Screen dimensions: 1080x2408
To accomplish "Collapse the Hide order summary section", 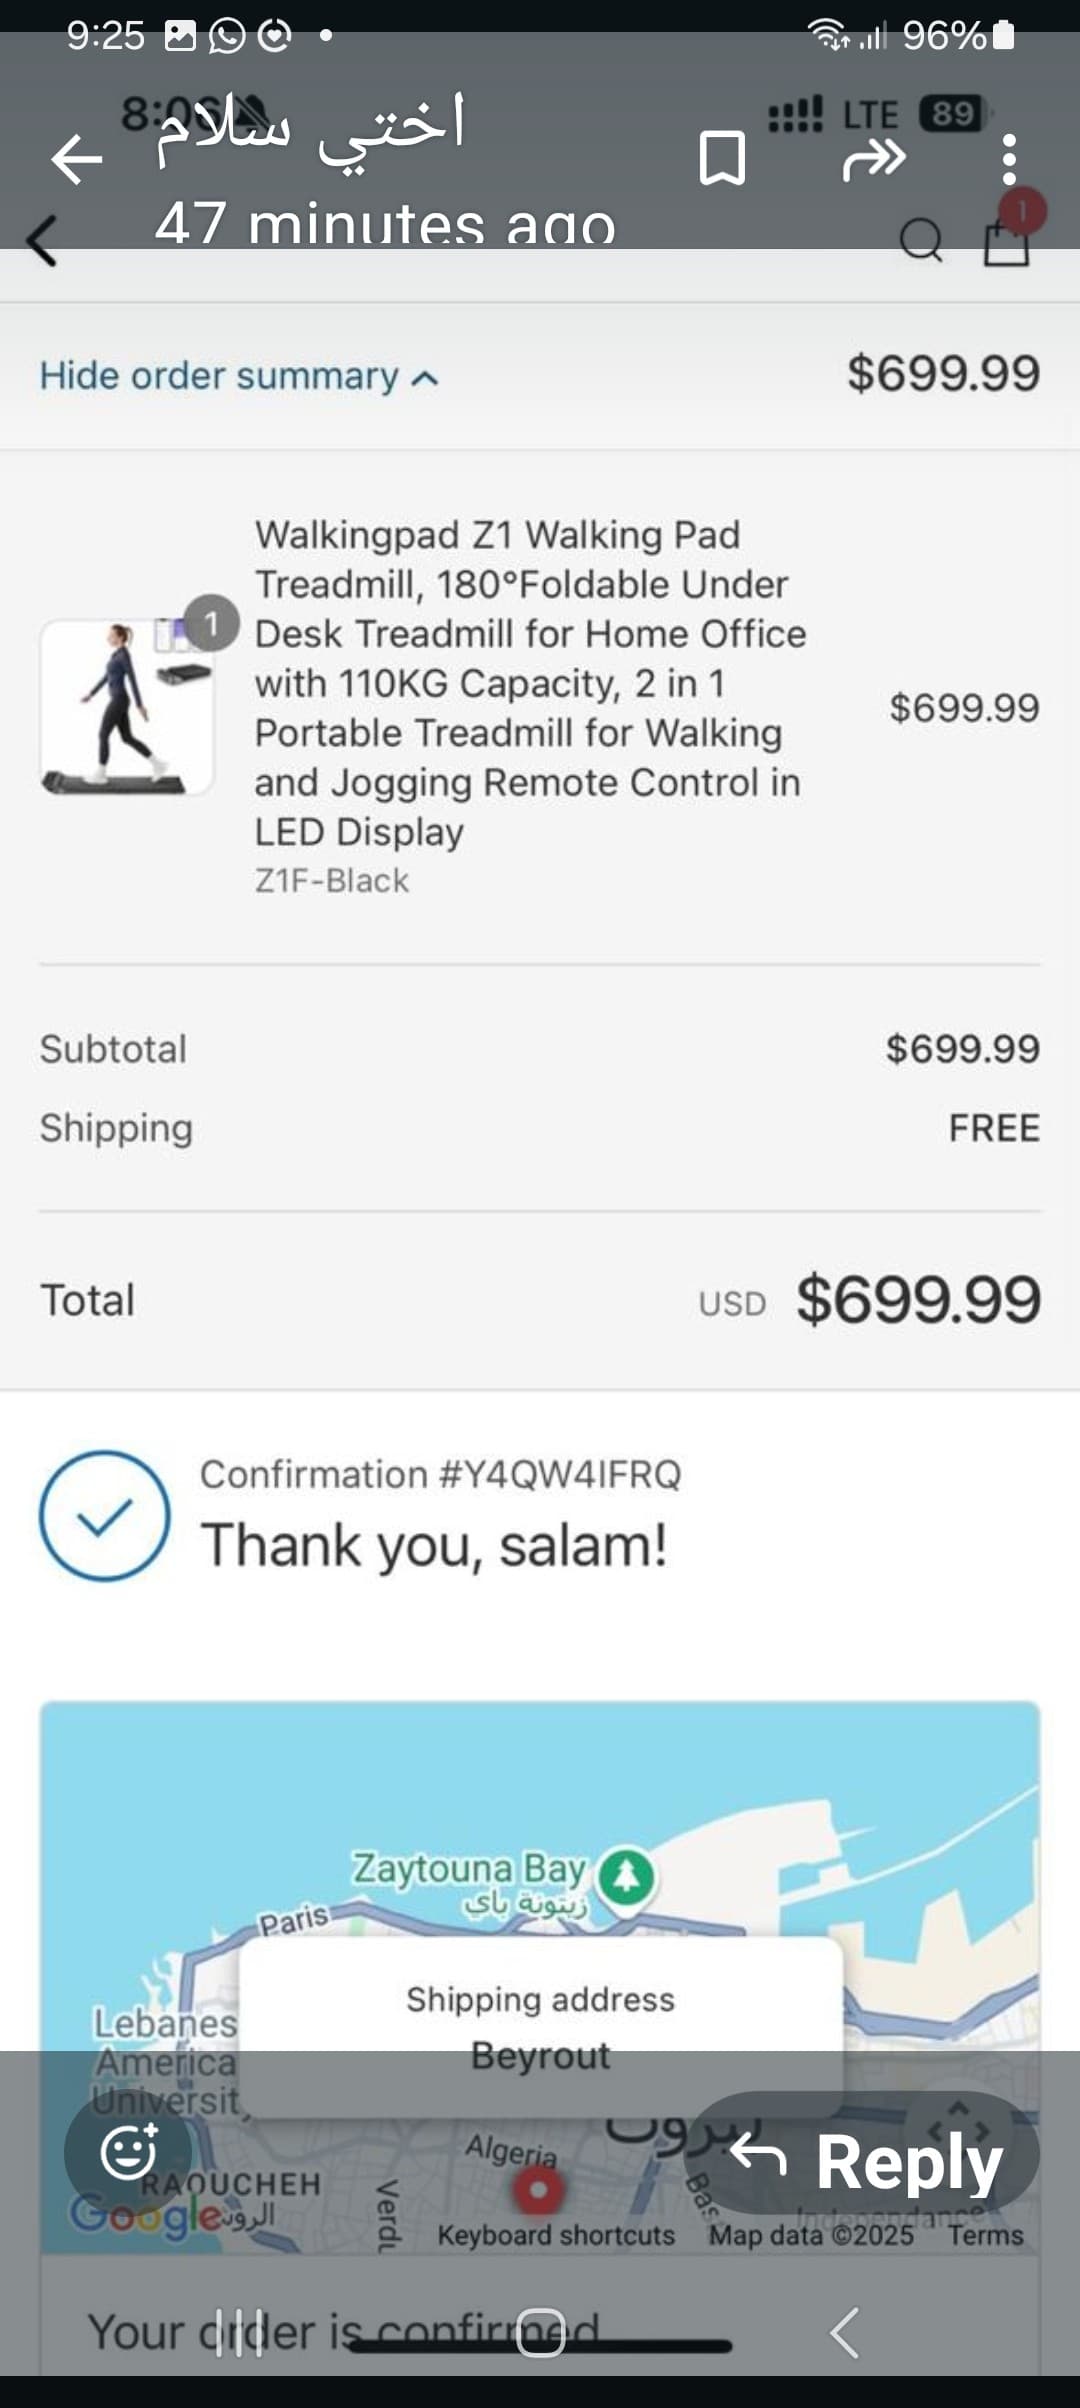I will pos(239,377).
